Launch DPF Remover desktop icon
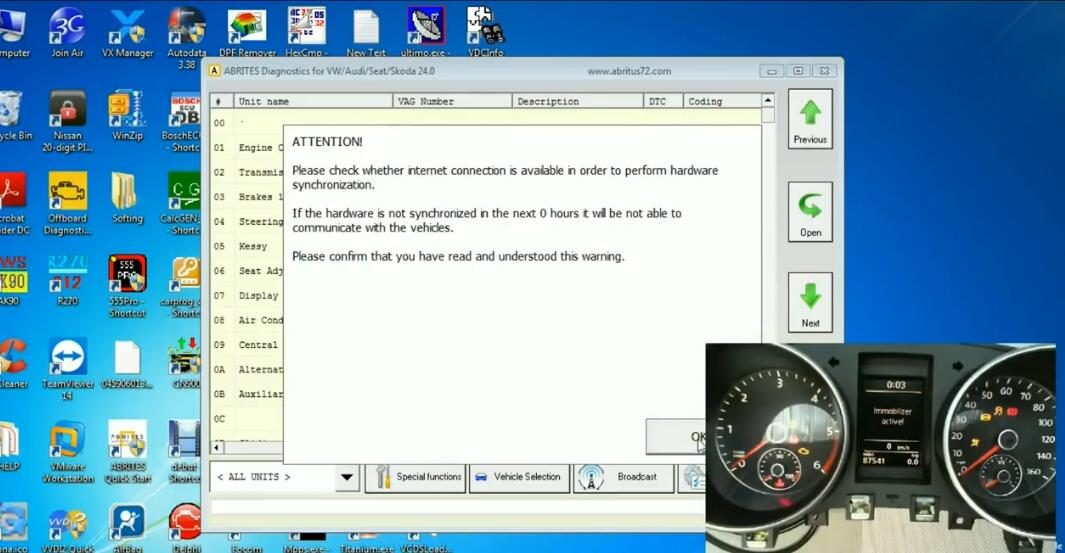 (x=247, y=32)
